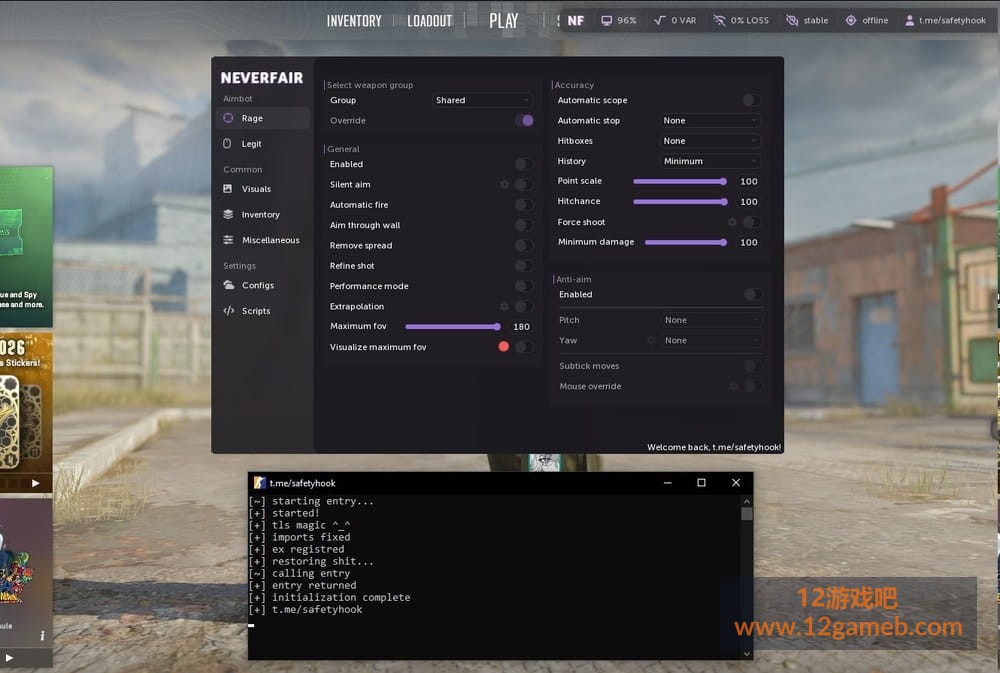Open the INVENTORY game menu
This screenshot has width=1000, height=673.
tap(354, 21)
